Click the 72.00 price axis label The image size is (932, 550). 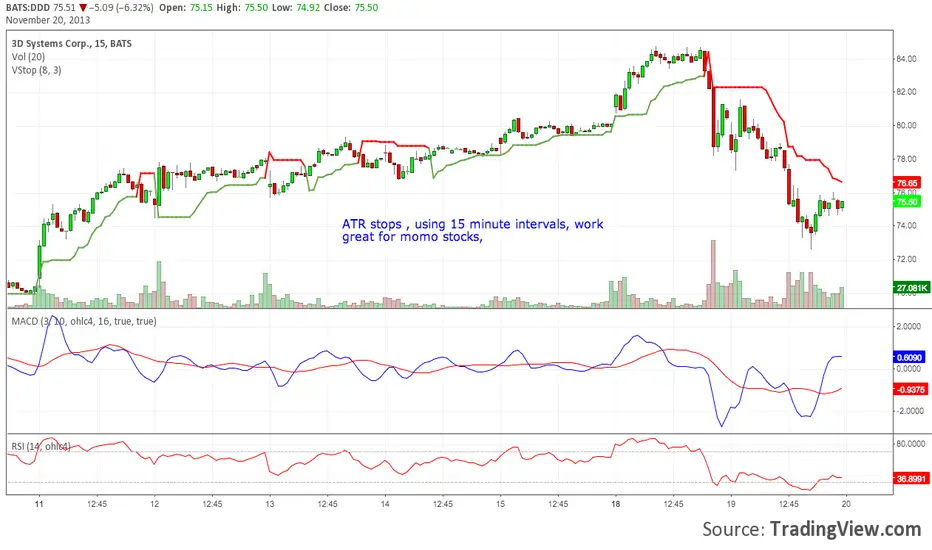point(906,259)
